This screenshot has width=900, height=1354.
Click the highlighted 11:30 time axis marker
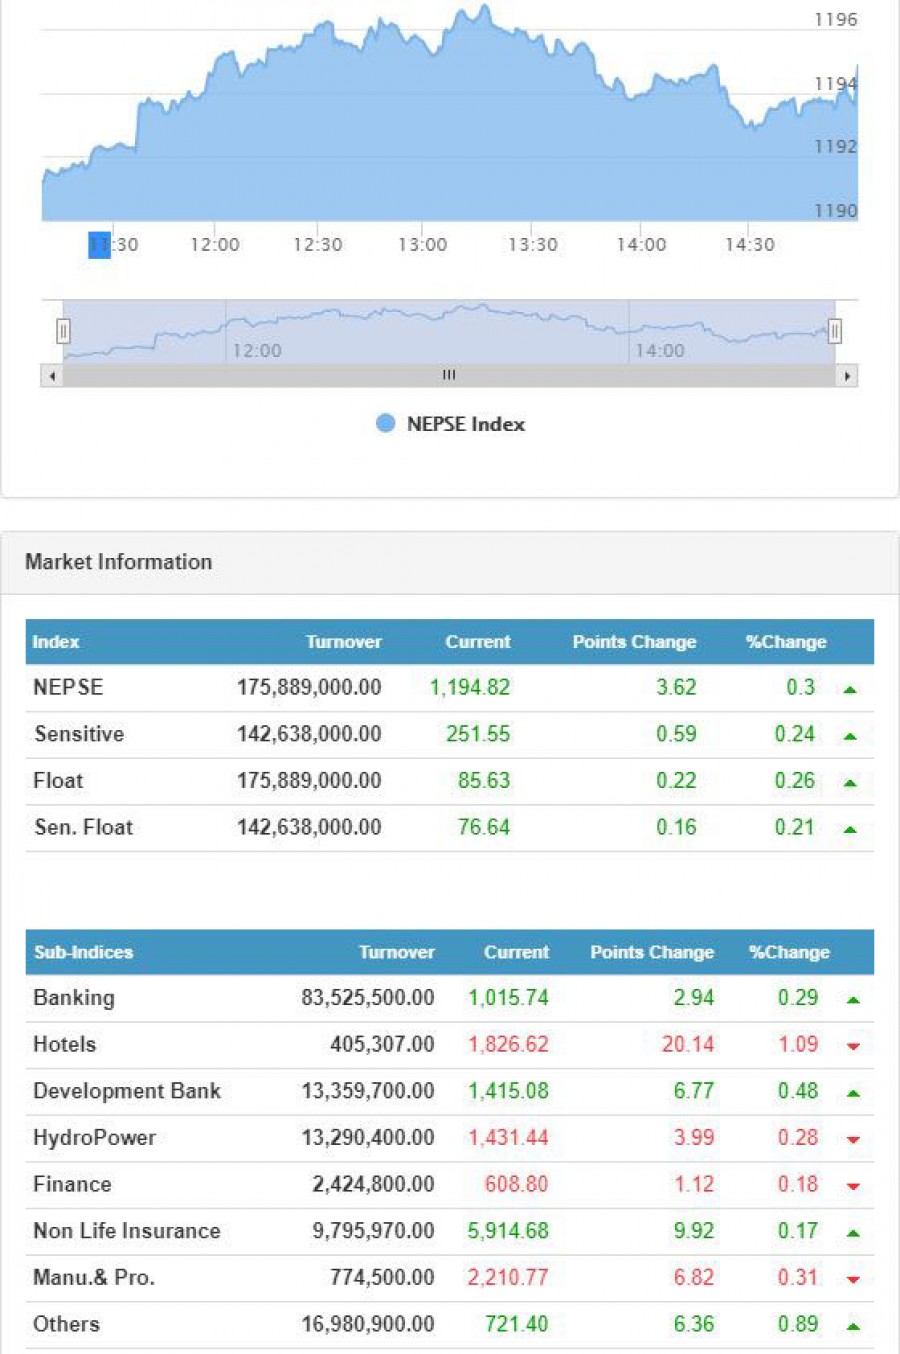[x=100, y=245]
